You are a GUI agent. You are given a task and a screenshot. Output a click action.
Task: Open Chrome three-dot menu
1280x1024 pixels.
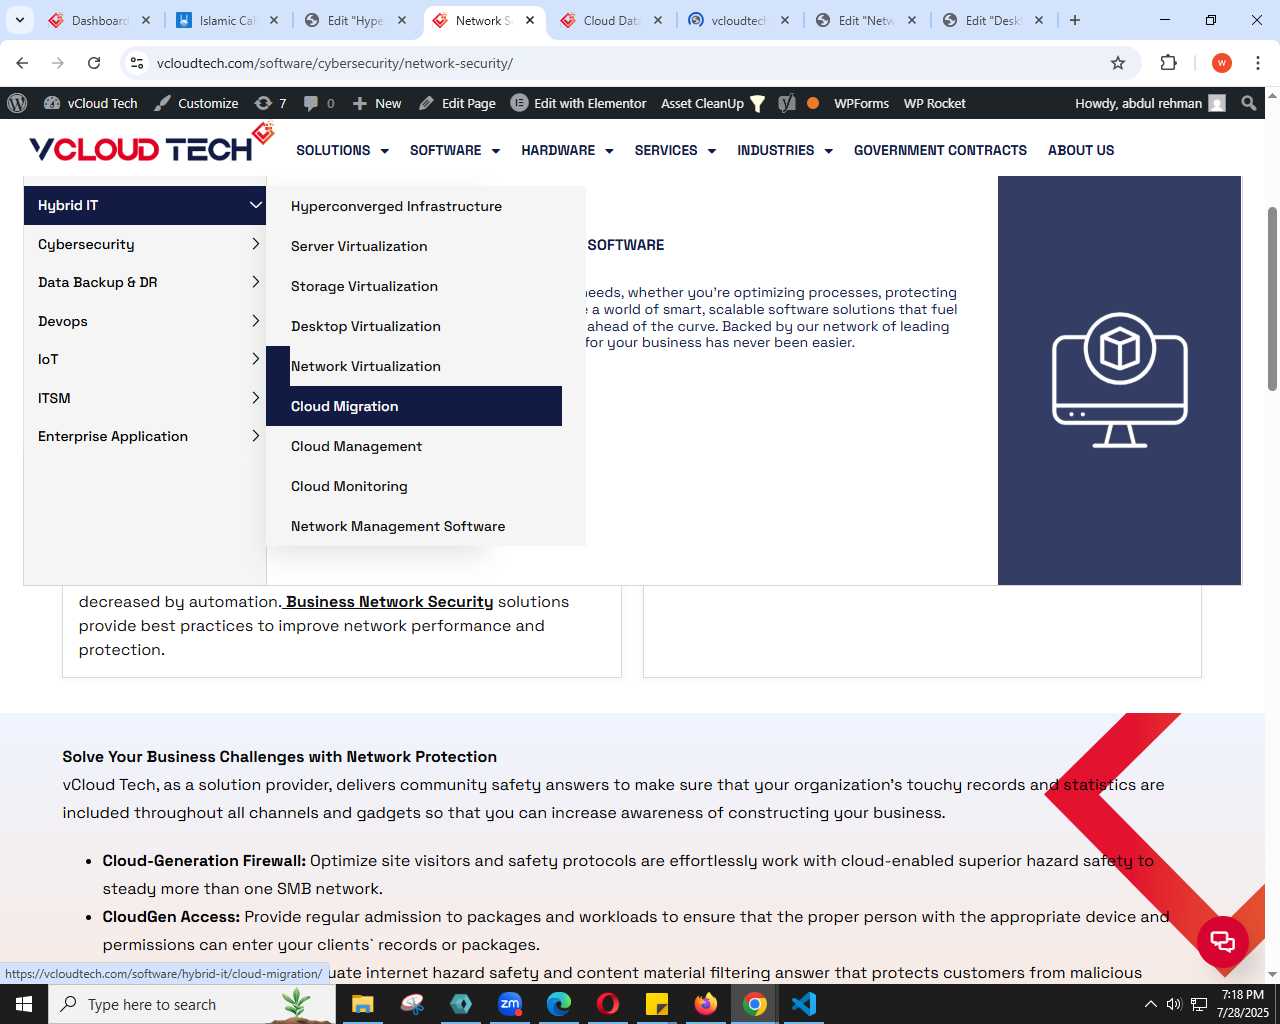pyautogui.click(x=1258, y=63)
